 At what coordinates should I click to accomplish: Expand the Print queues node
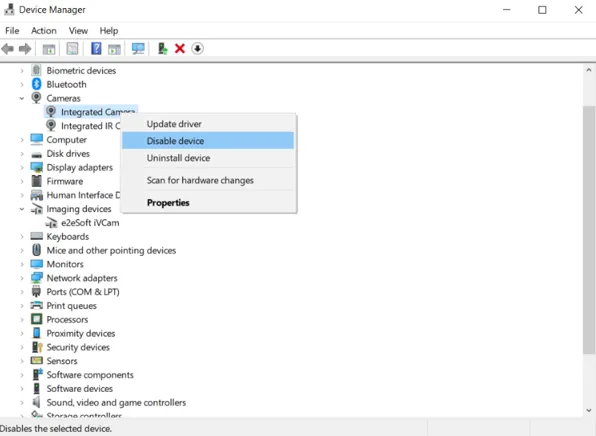point(22,306)
